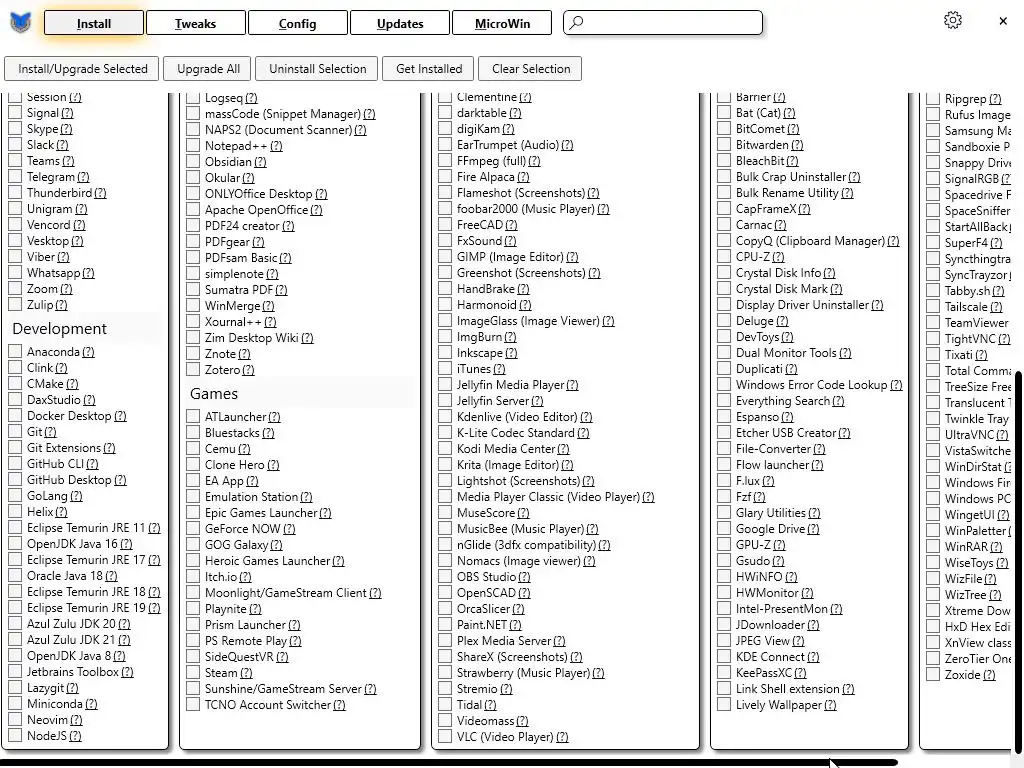The image size is (1024, 768).
Task: Check the Telegram checkbox
Action: coord(15,177)
